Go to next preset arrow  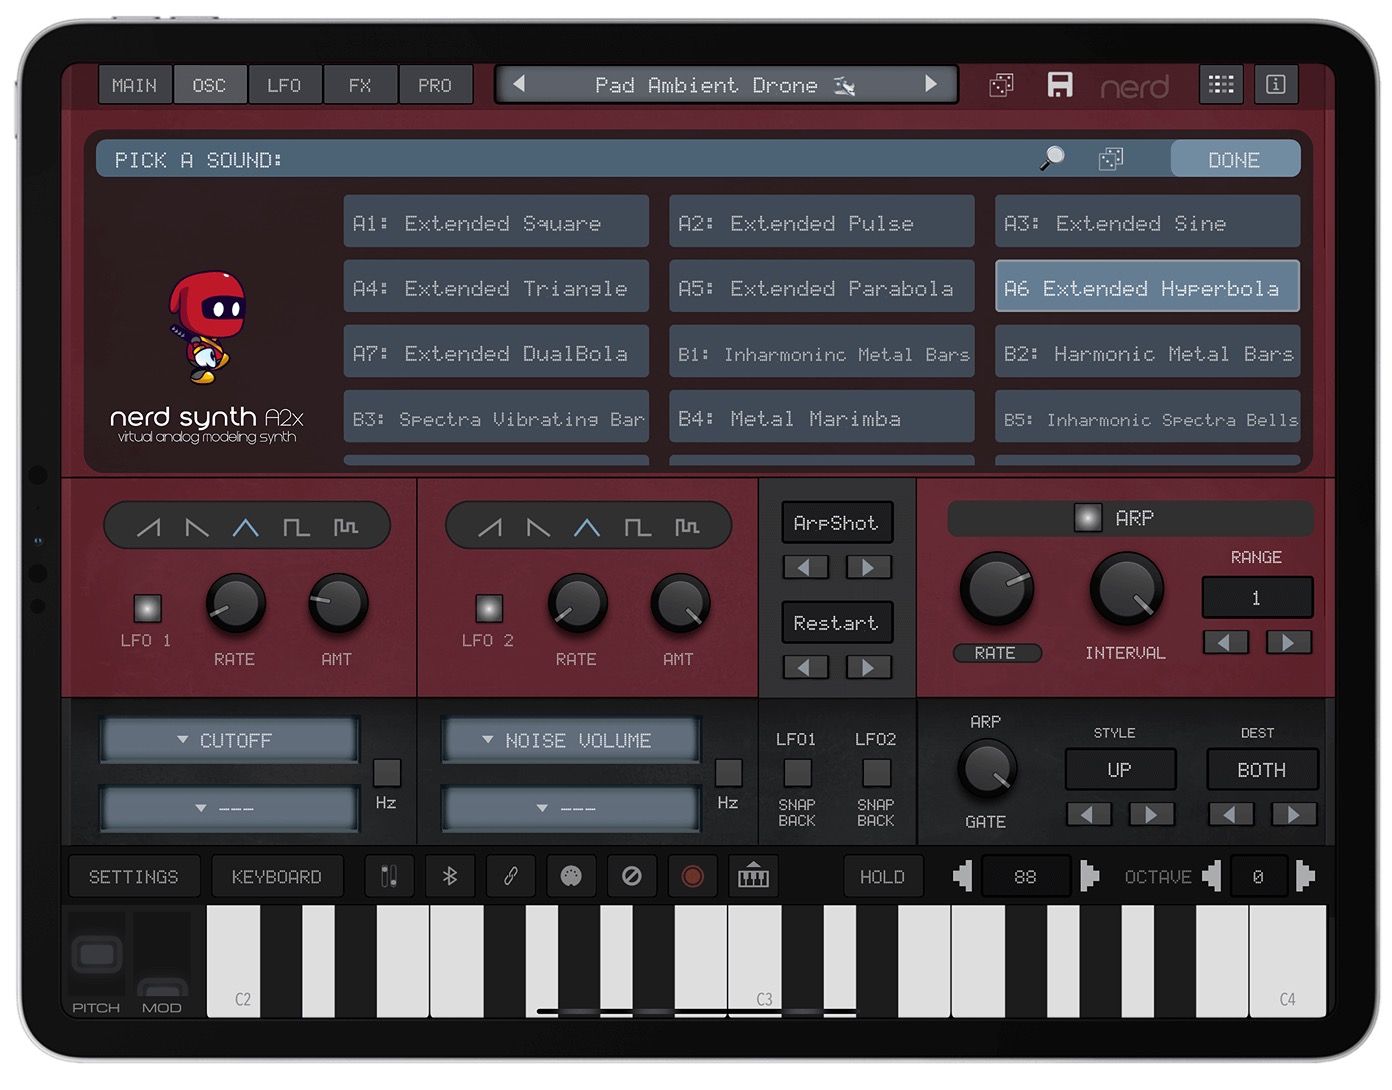[931, 84]
